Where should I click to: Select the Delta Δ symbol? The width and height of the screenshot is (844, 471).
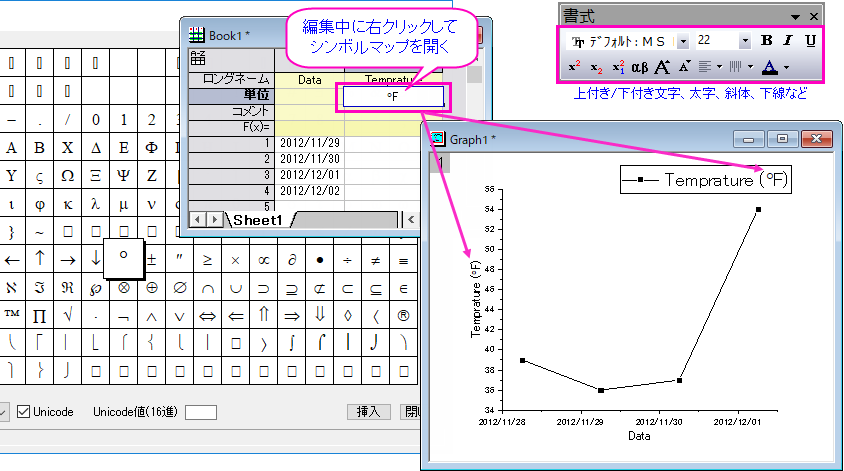tap(96, 148)
